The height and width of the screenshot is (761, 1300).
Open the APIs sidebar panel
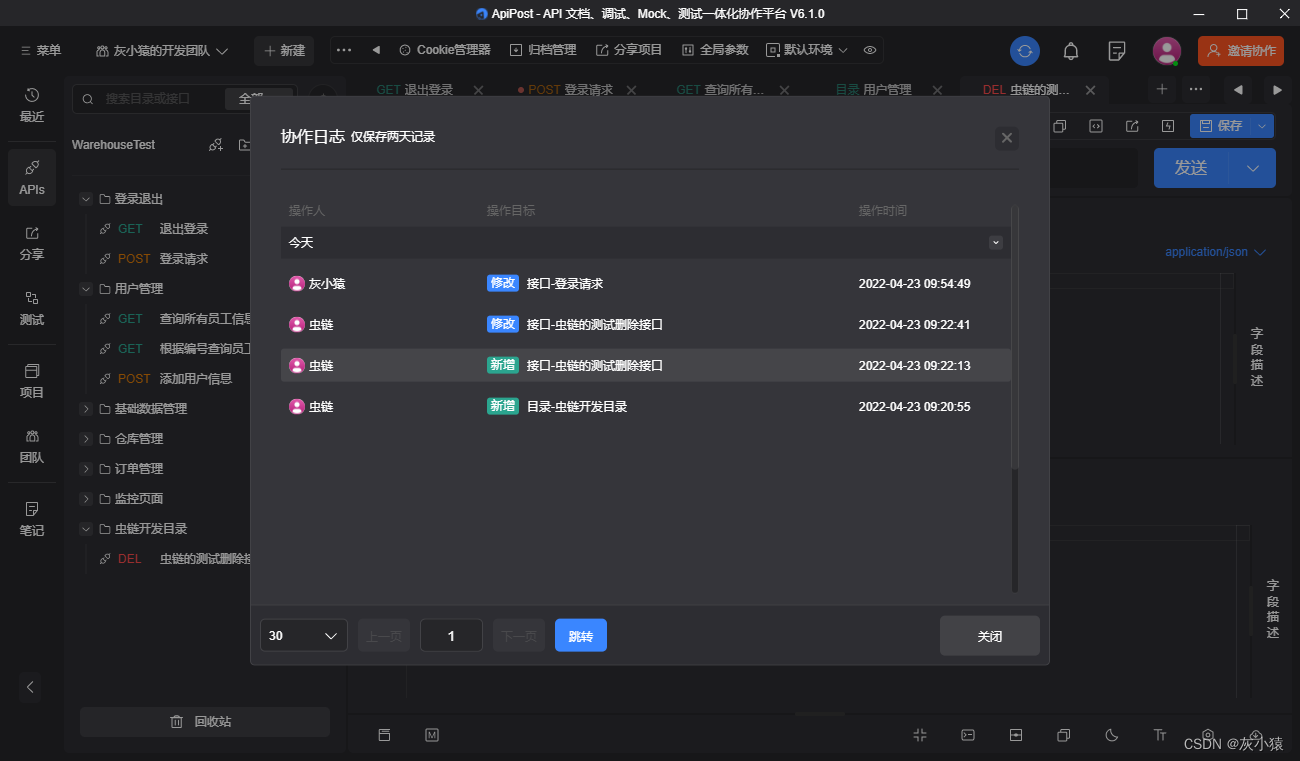point(32,177)
